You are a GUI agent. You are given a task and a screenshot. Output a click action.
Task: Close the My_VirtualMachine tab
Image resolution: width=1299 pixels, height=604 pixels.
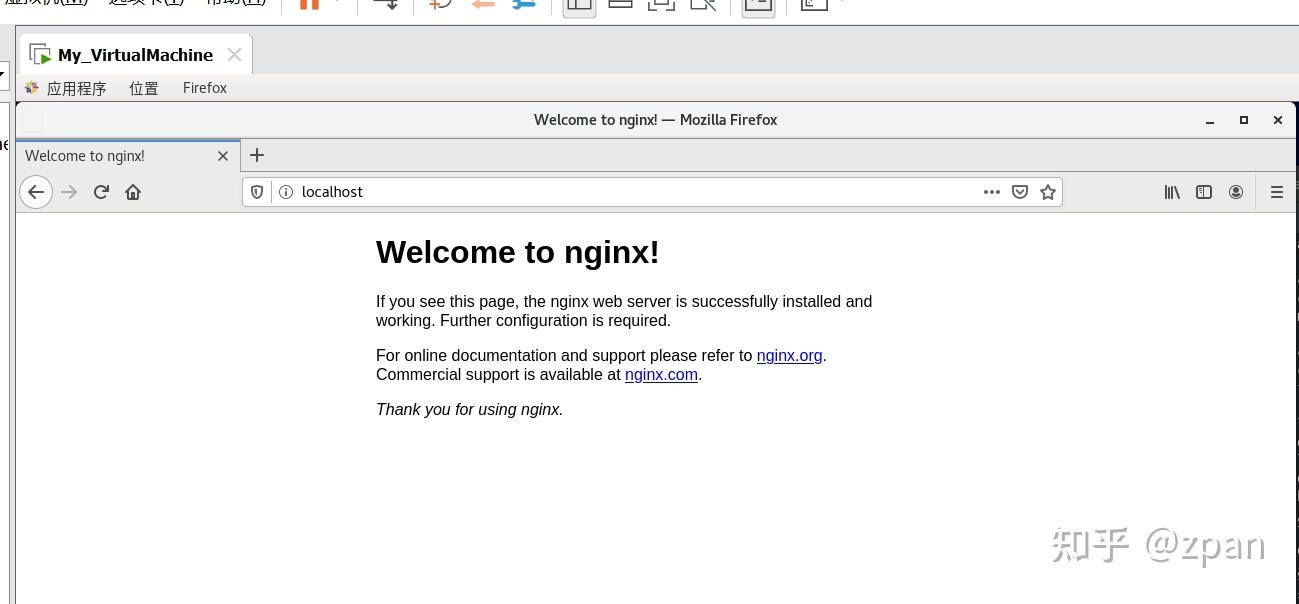(x=234, y=55)
